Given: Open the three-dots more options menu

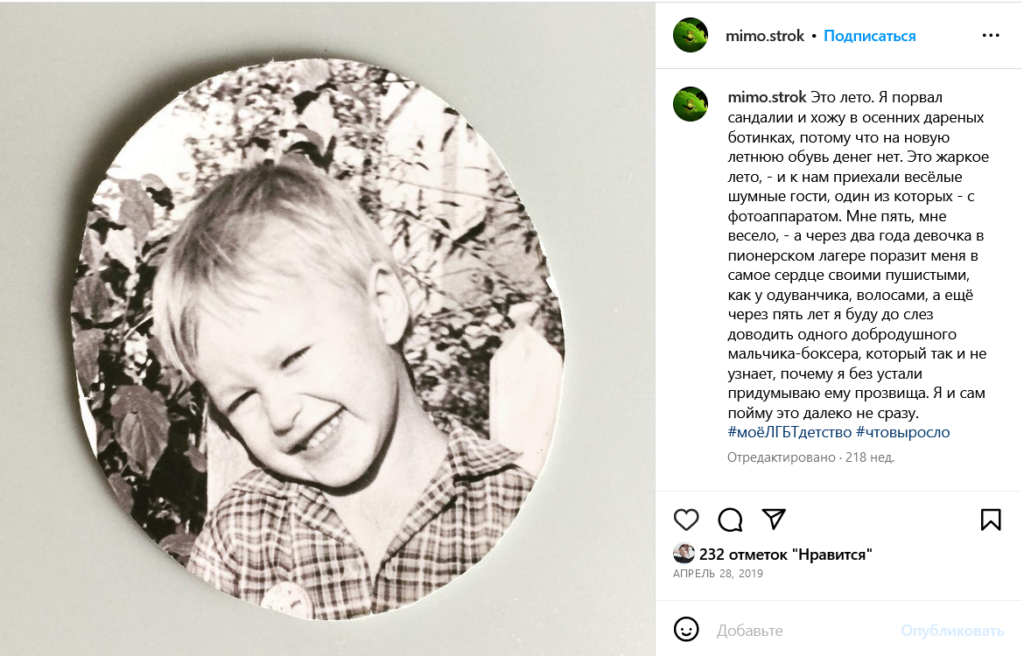Looking at the screenshot, I should point(991,35).
